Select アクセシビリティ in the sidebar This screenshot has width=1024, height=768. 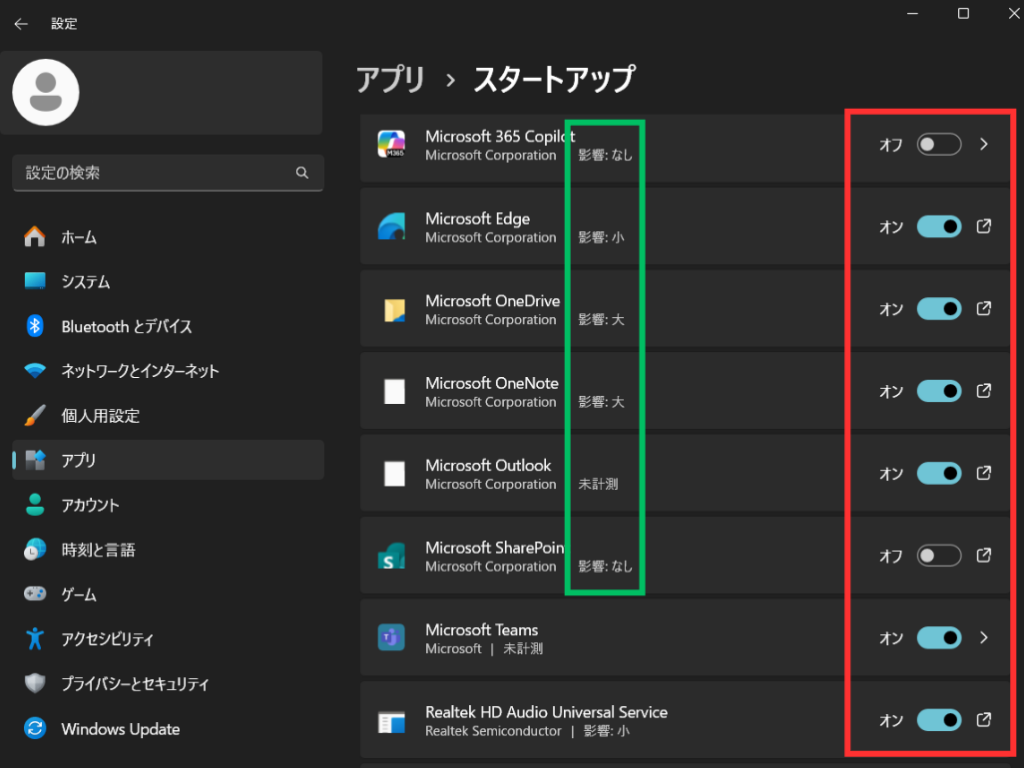tap(168, 639)
